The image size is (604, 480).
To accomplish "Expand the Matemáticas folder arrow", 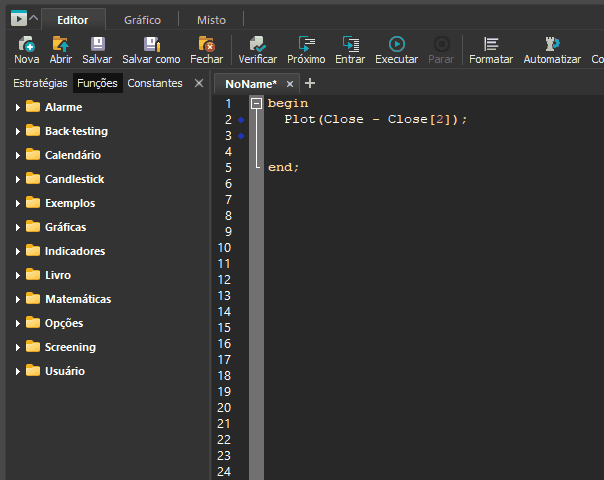I will pos(17,299).
